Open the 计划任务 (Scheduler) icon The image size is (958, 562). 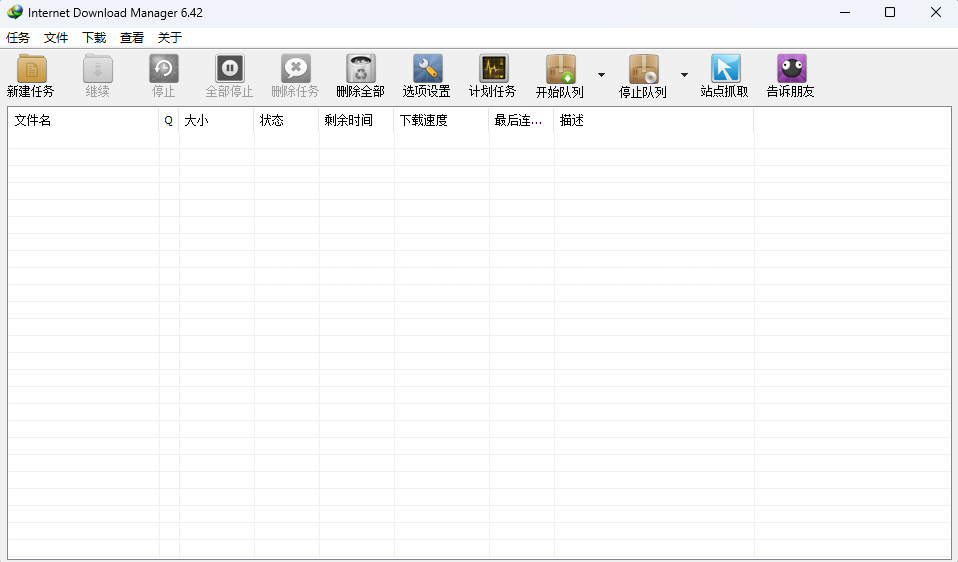(493, 68)
